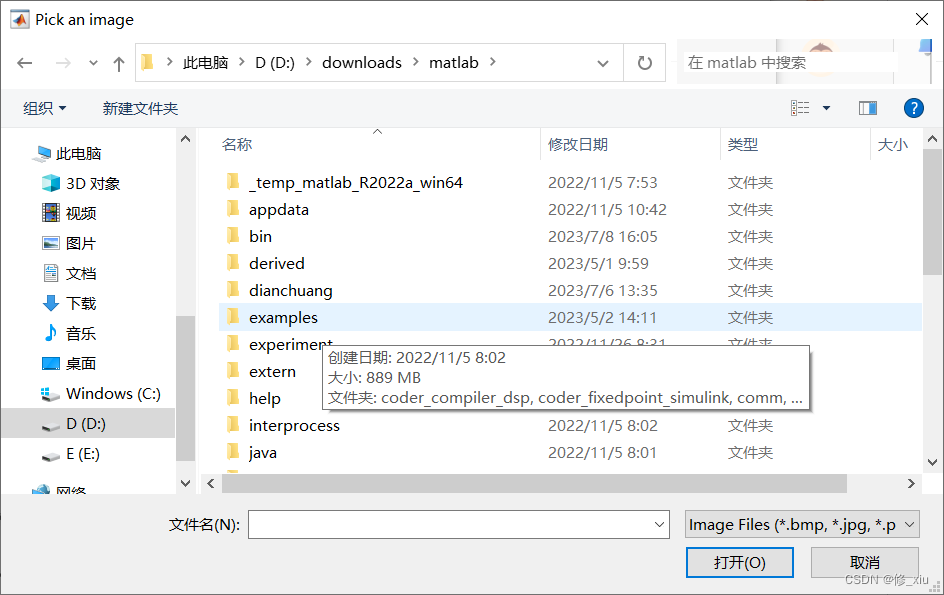Sort files by the 修改日期 column header
The height and width of the screenshot is (595, 944).
578,145
